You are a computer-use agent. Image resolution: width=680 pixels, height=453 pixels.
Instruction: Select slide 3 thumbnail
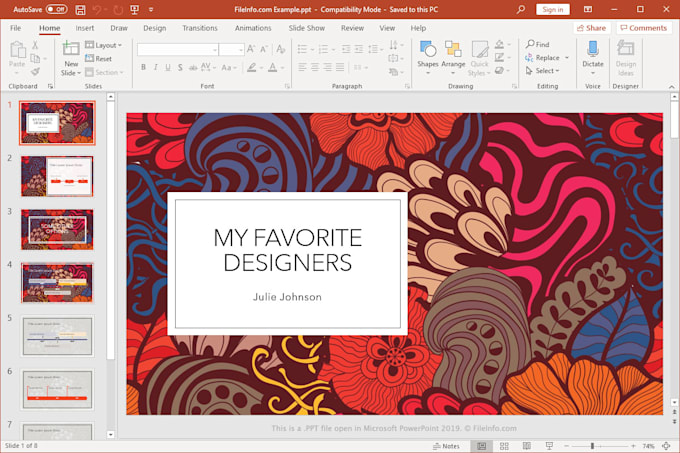57,229
